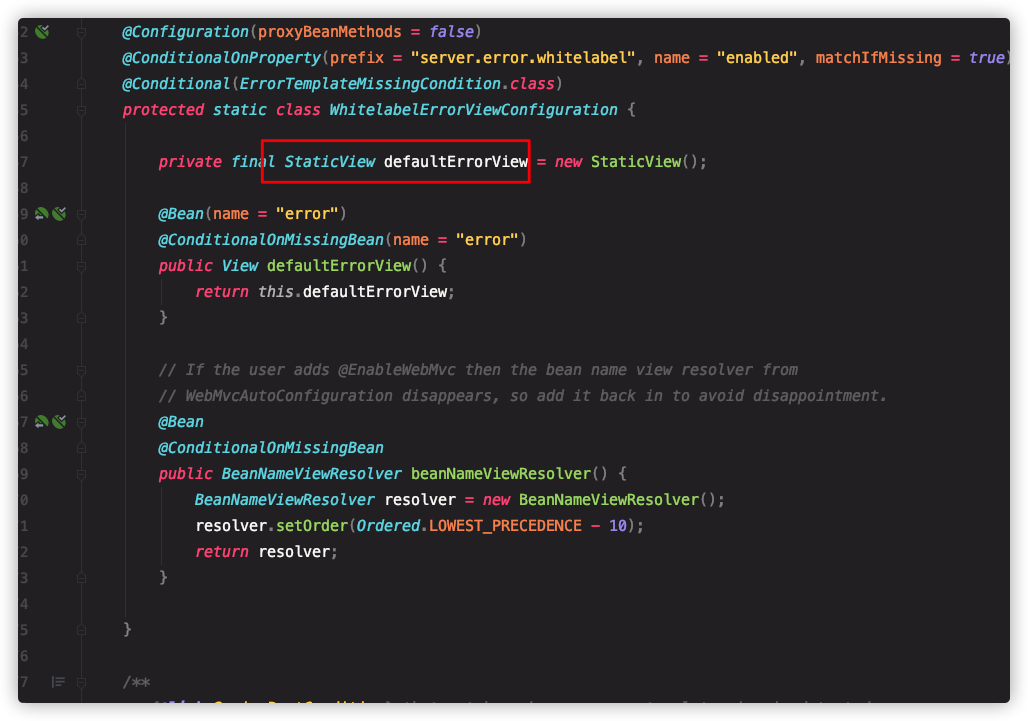This screenshot has width=1028, height=721.
Task: Click the 'protected' keyword
Action: coord(163,109)
